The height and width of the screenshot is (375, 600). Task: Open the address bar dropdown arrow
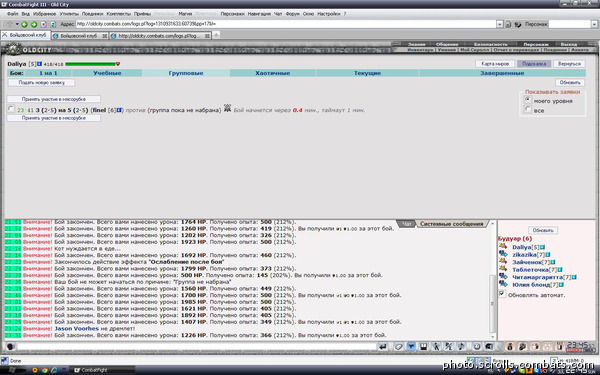[500, 24]
